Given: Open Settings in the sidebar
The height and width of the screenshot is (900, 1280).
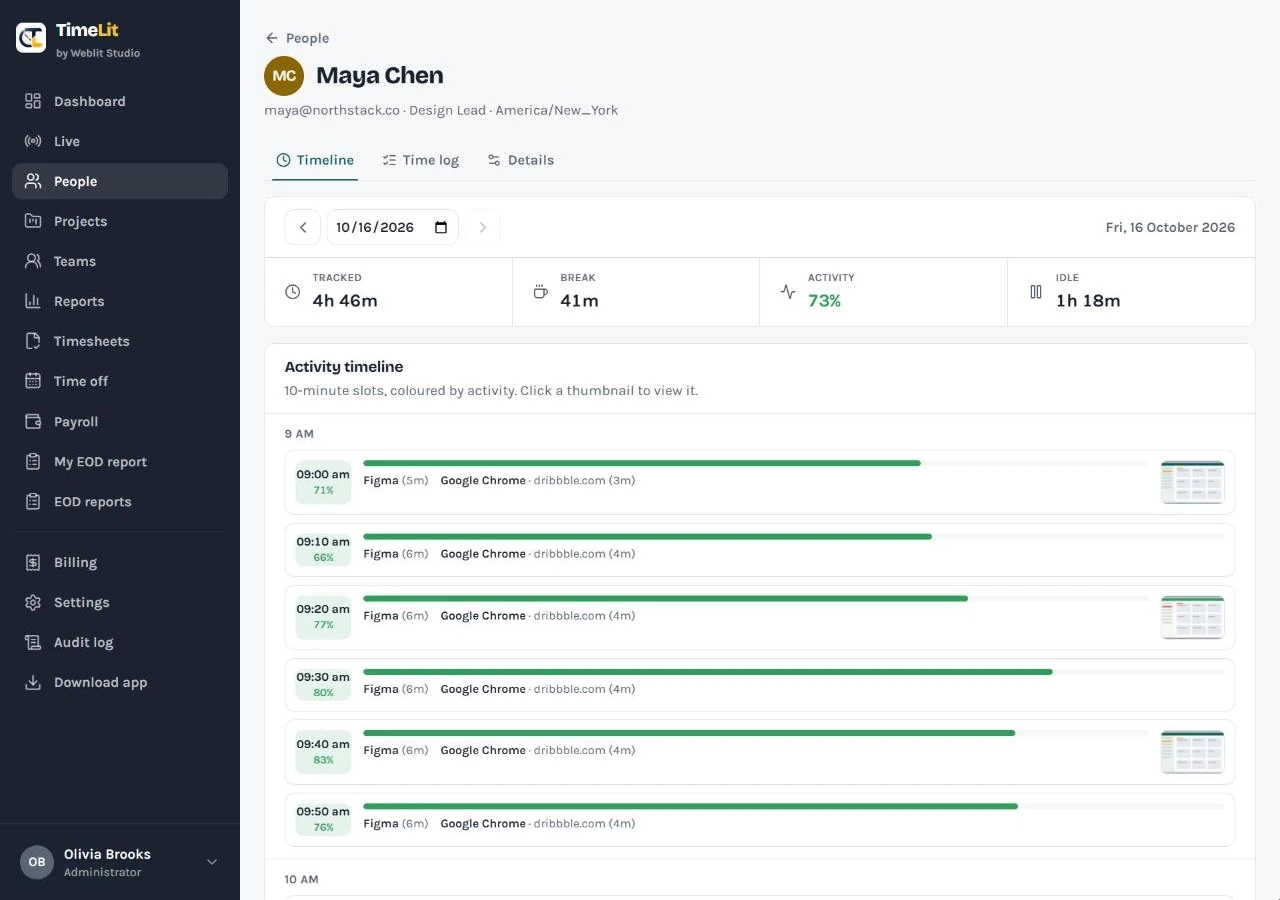Looking at the screenshot, I should click(x=120, y=602).
